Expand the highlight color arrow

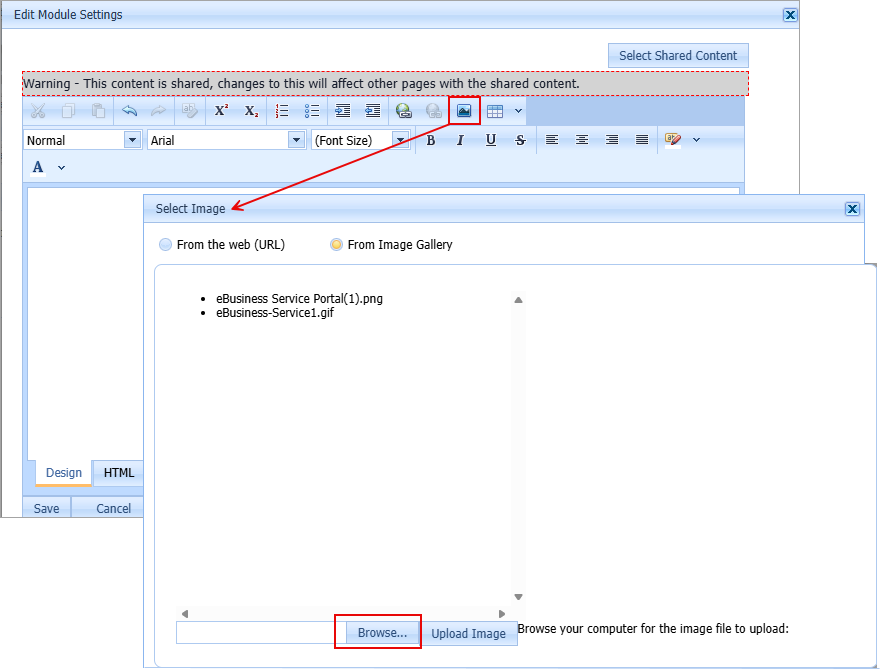point(696,140)
